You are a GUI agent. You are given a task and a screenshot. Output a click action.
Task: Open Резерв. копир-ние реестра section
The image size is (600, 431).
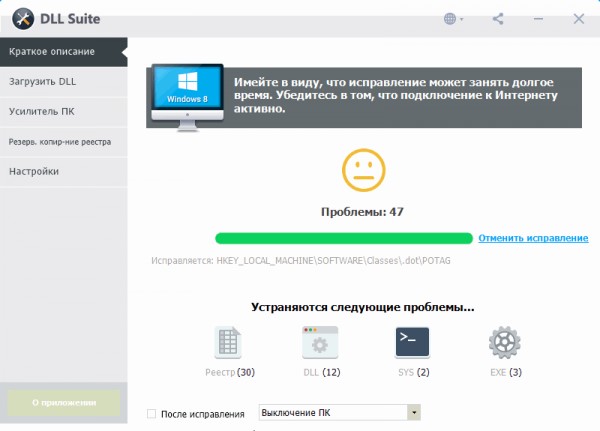point(64,142)
